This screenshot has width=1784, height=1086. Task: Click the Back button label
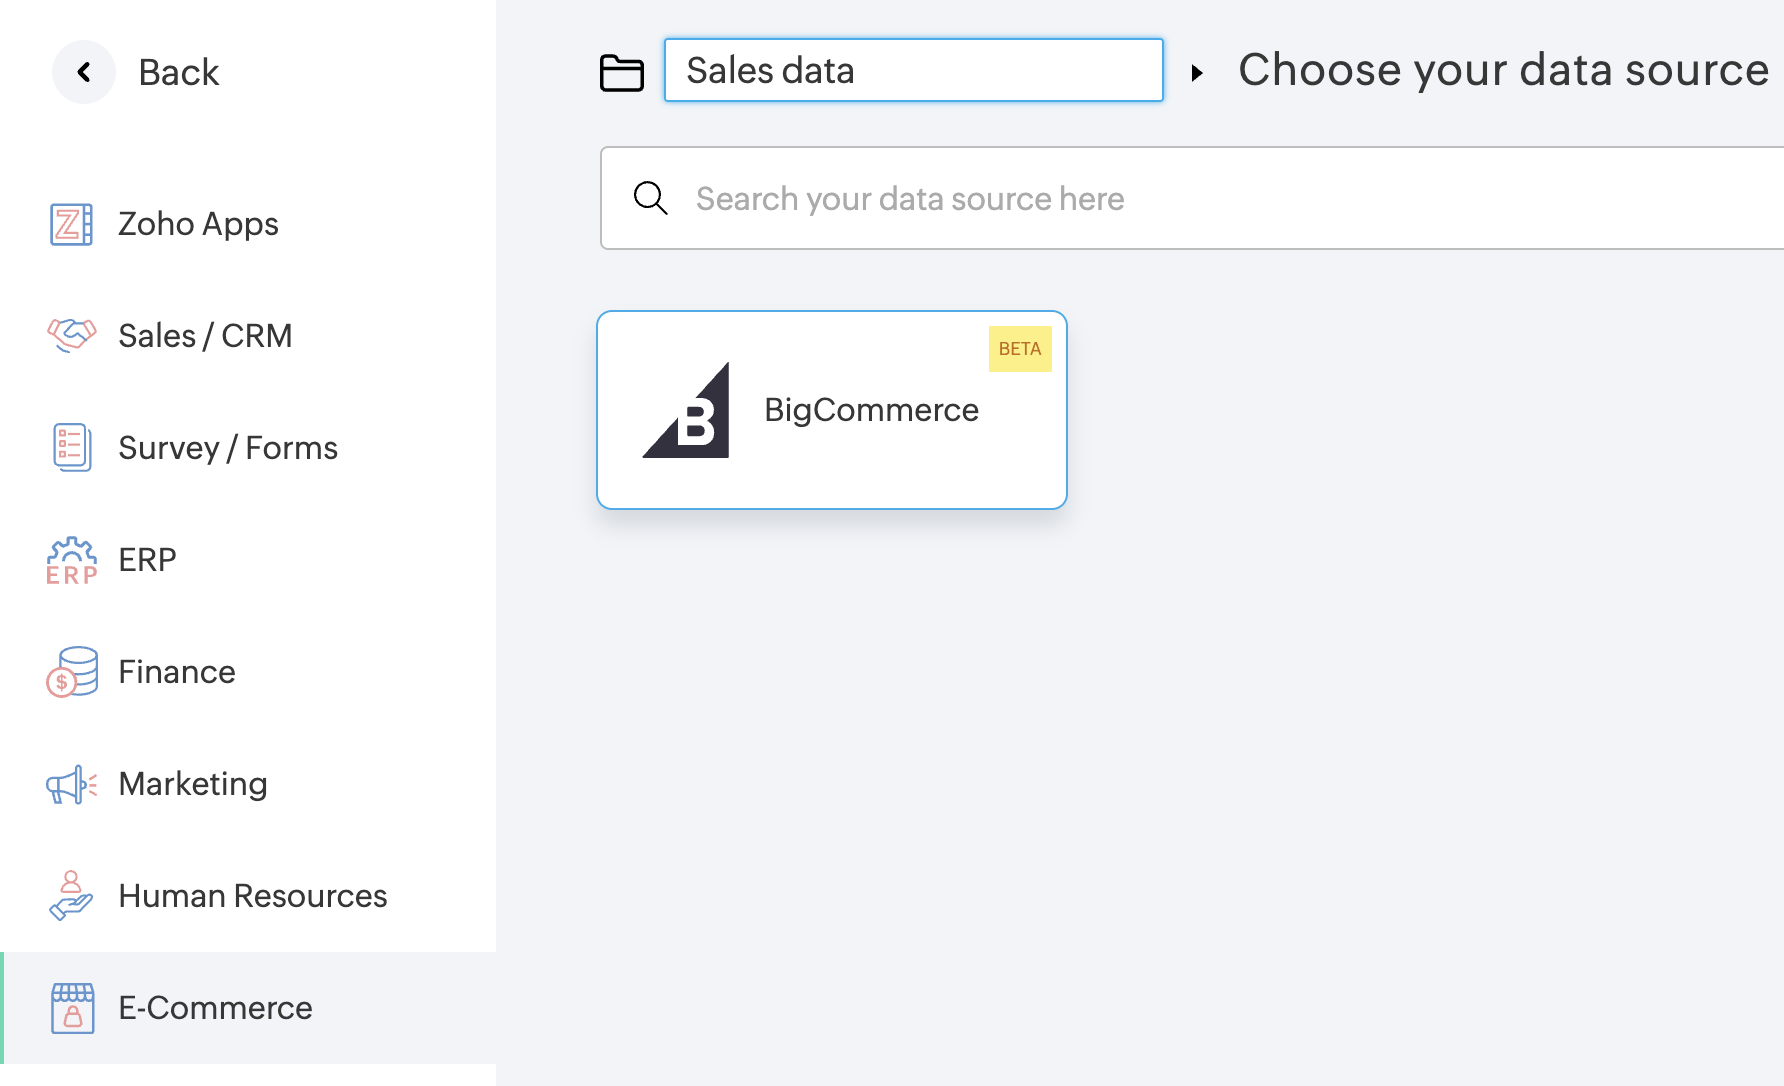[178, 72]
